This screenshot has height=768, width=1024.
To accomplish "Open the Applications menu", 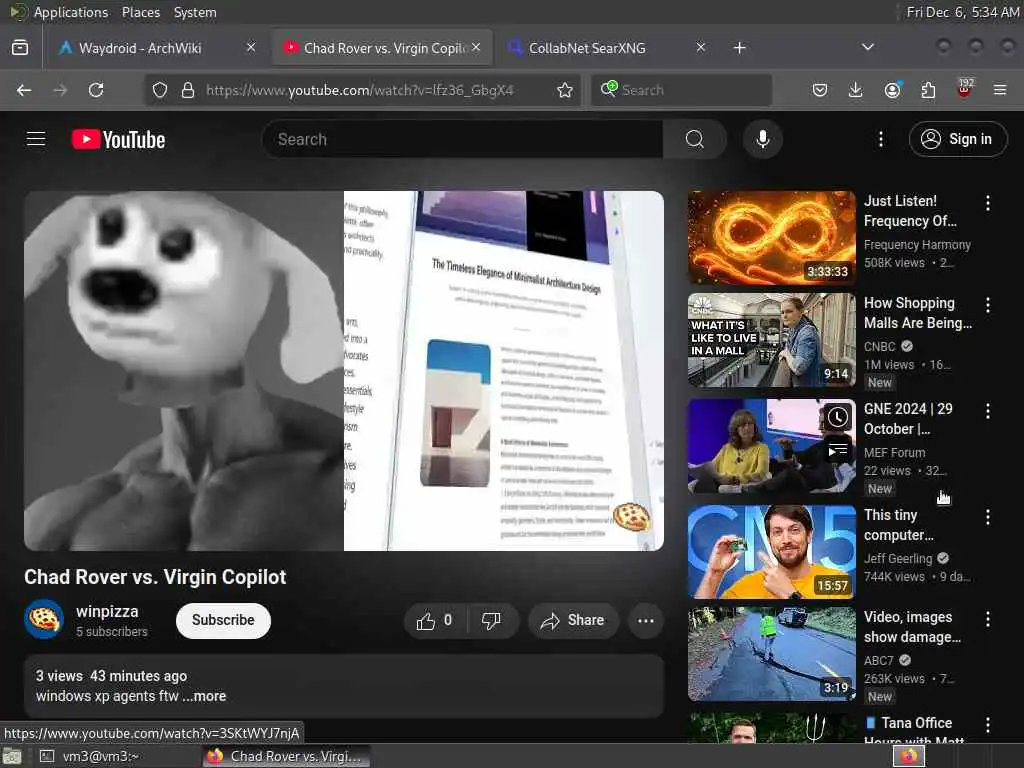I will pyautogui.click(x=71, y=12).
